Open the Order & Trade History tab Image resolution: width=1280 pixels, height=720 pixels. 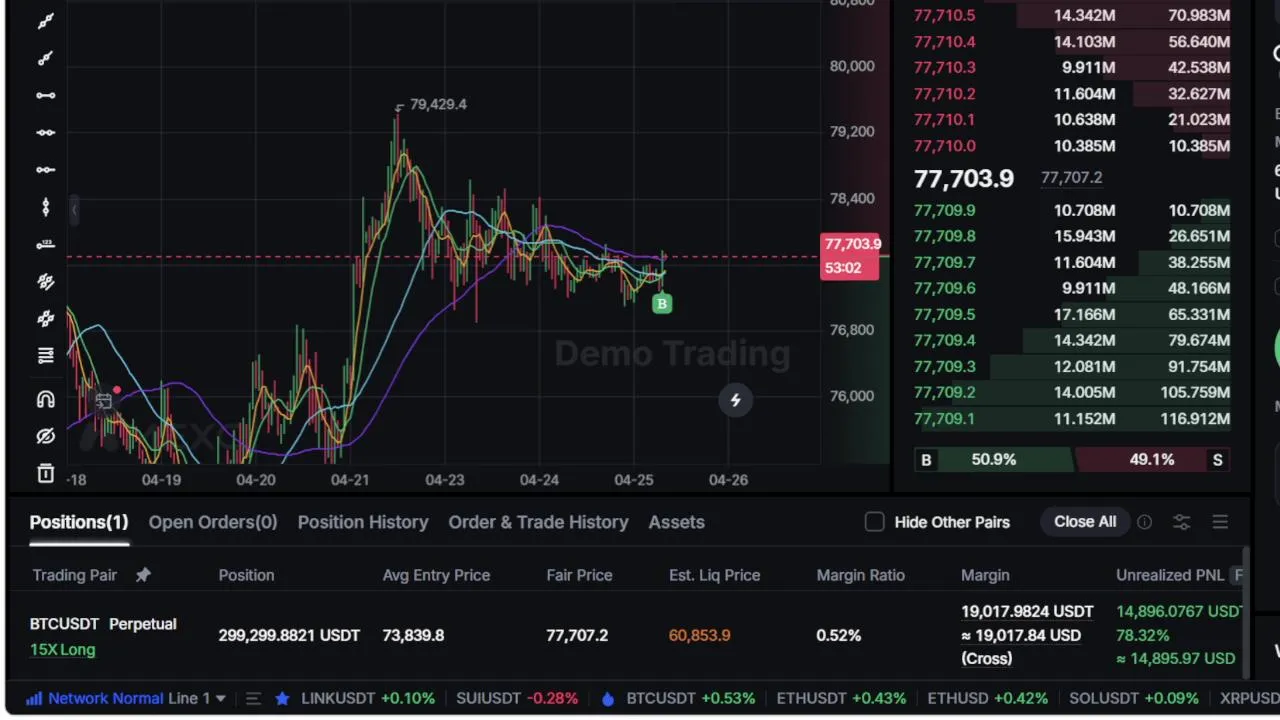pyautogui.click(x=538, y=522)
